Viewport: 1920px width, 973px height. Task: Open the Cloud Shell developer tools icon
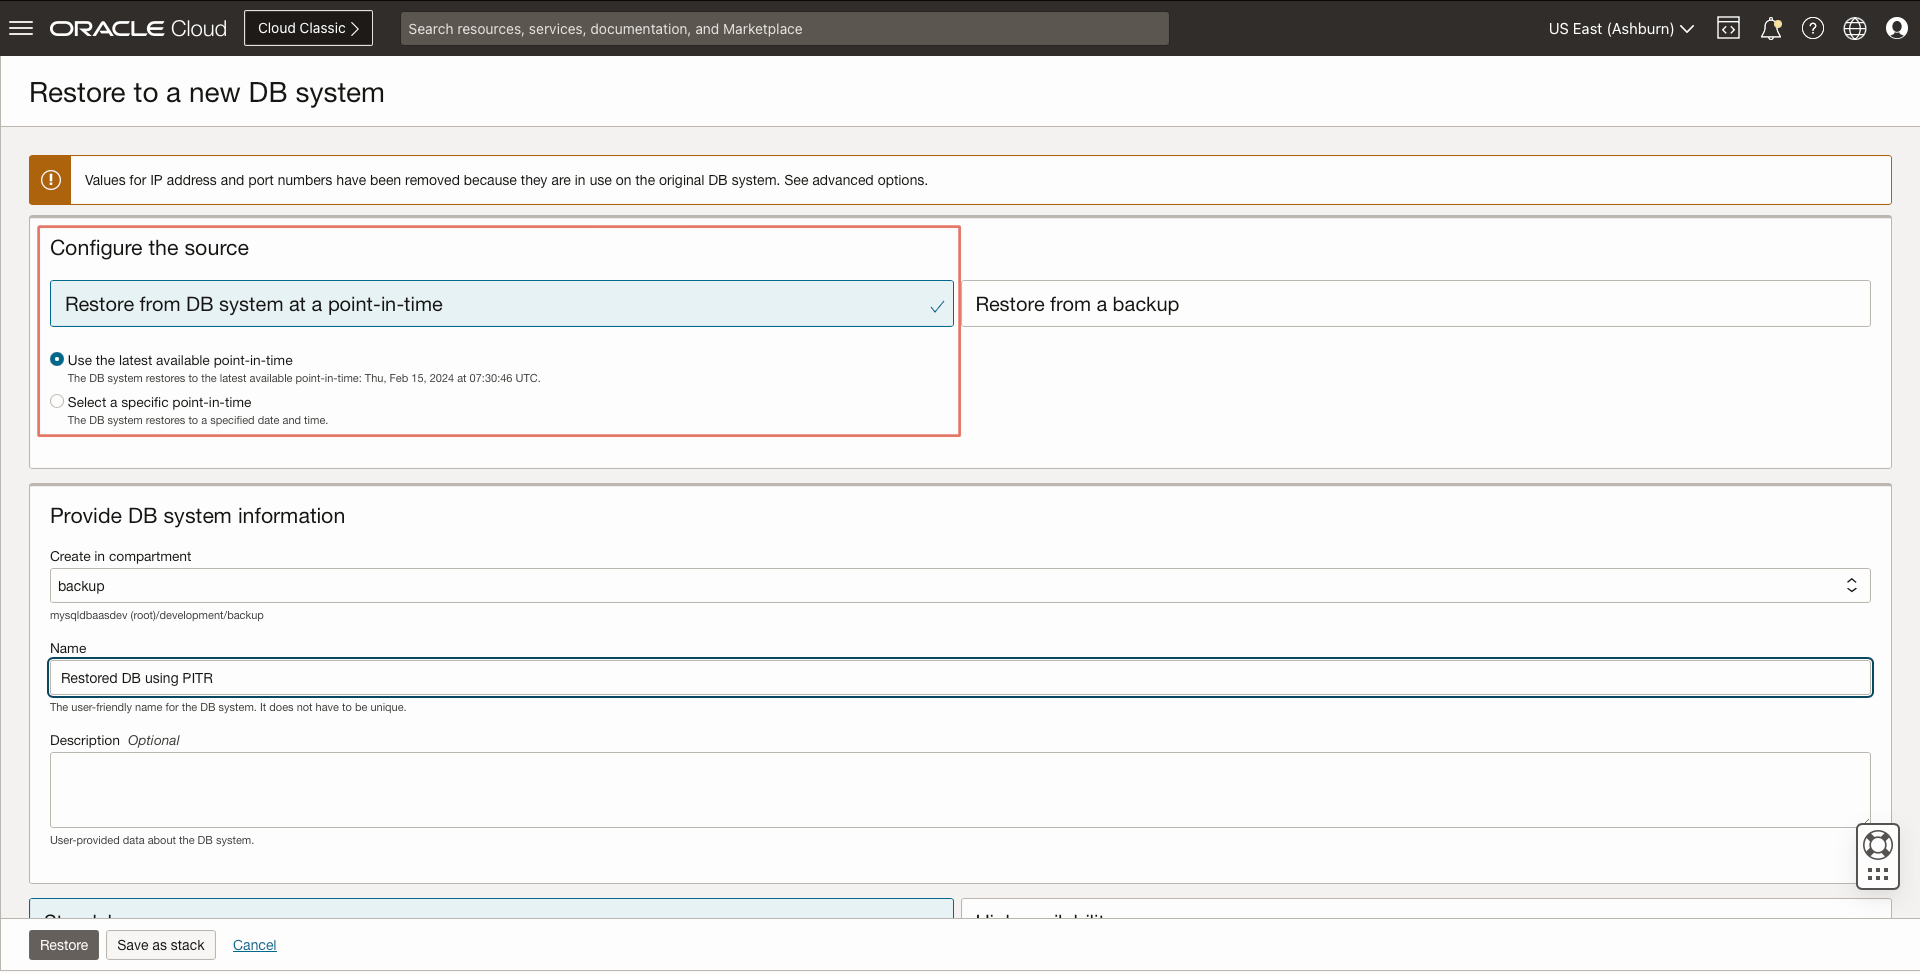(1728, 28)
